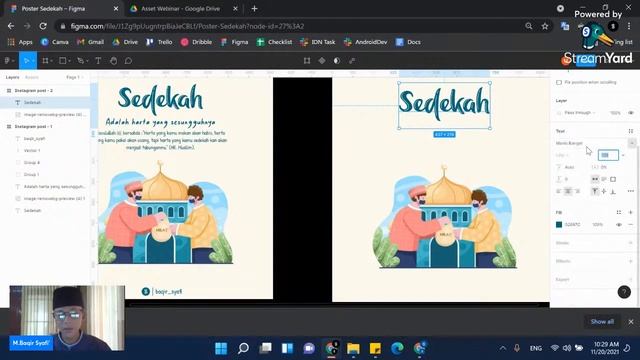
Task: Open the Figma main menu
Action: [x=8, y=61]
